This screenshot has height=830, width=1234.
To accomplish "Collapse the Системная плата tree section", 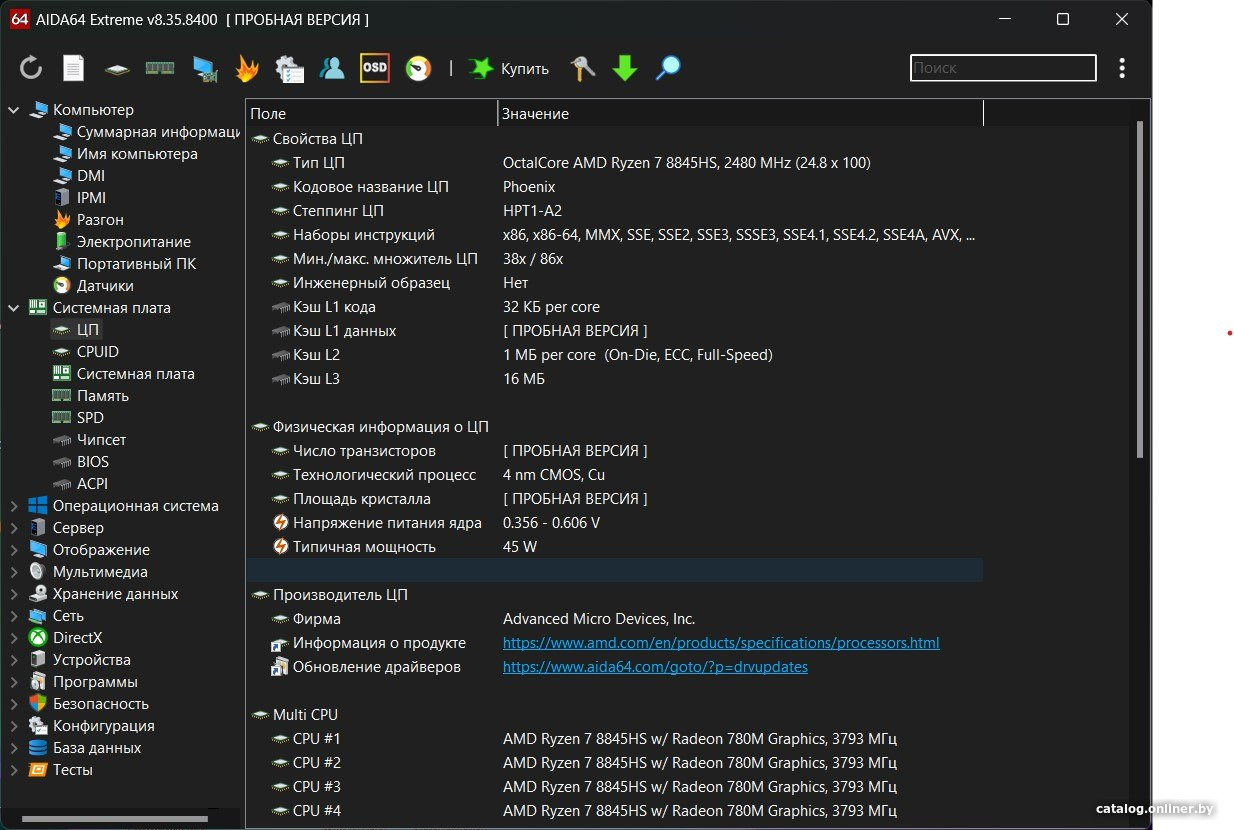I will tap(14, 308).
